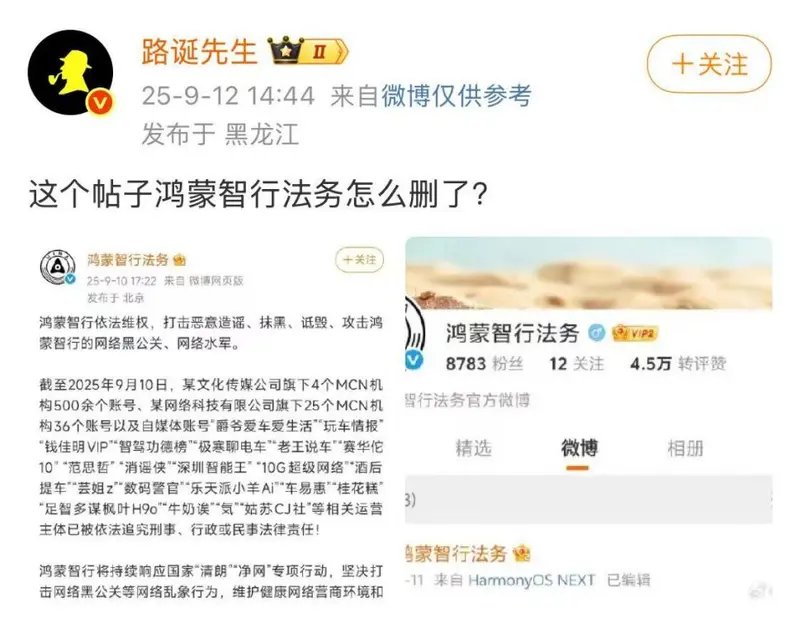This screenshot has width=800, height=629.
Task: Tap the orange V verification badge on the avatar
Action: pyautogui.click(x=100, y=103)
